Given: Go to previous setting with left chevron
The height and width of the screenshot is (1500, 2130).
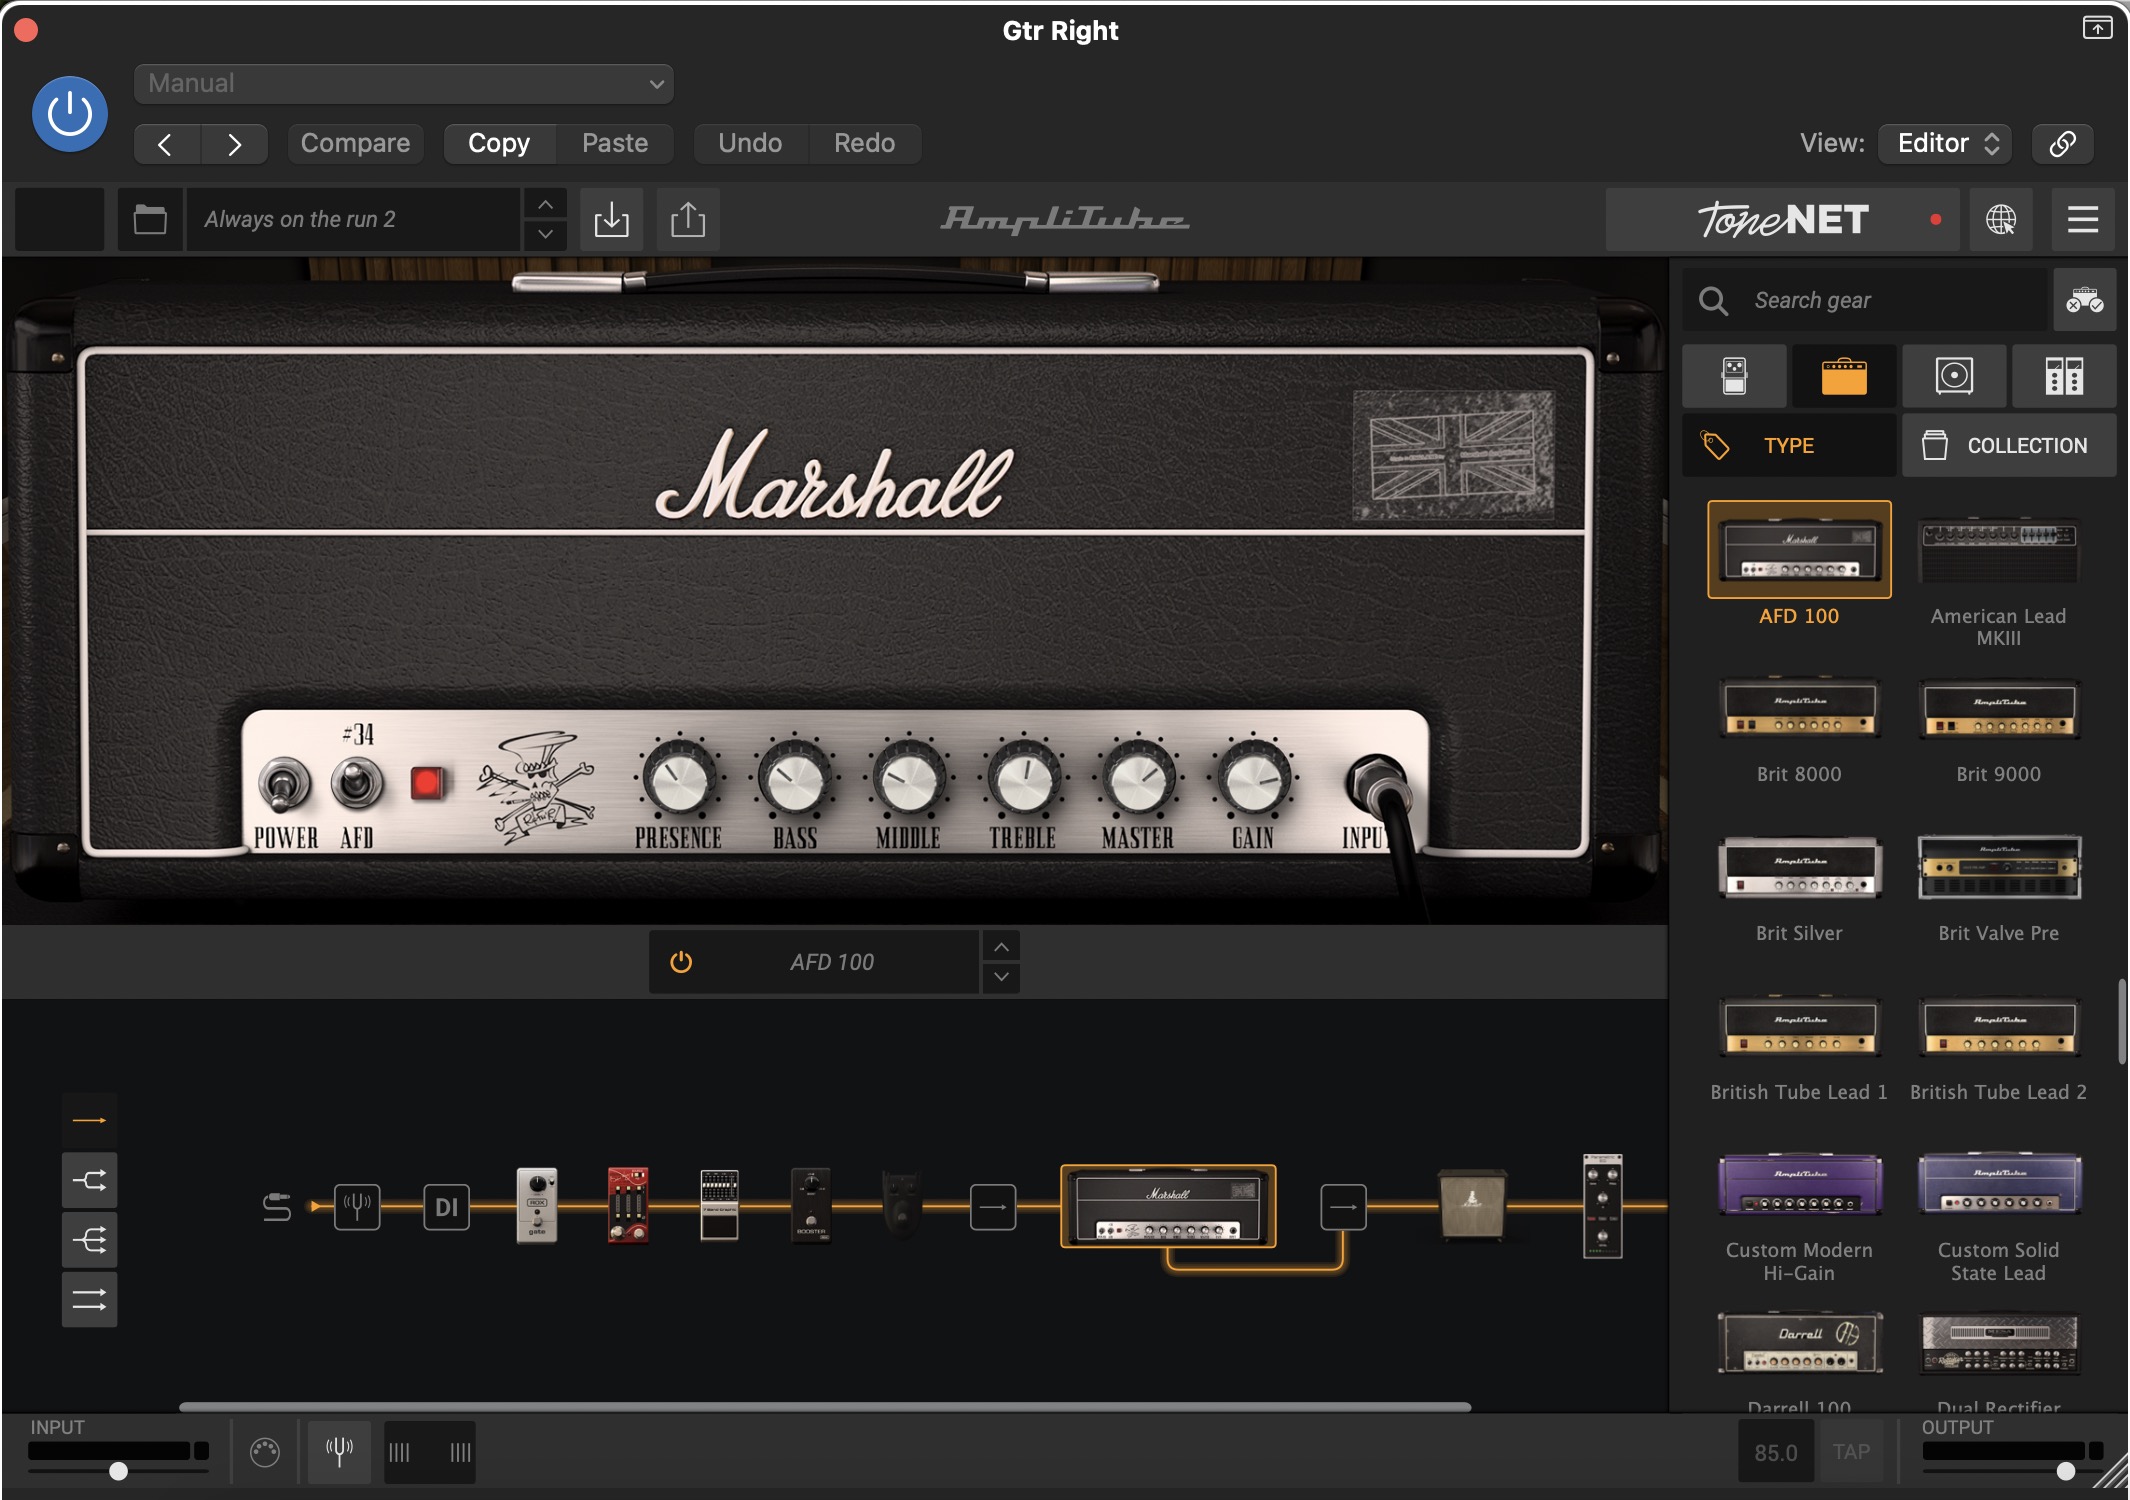Looking at the screenshot, I should coord(167,144).
